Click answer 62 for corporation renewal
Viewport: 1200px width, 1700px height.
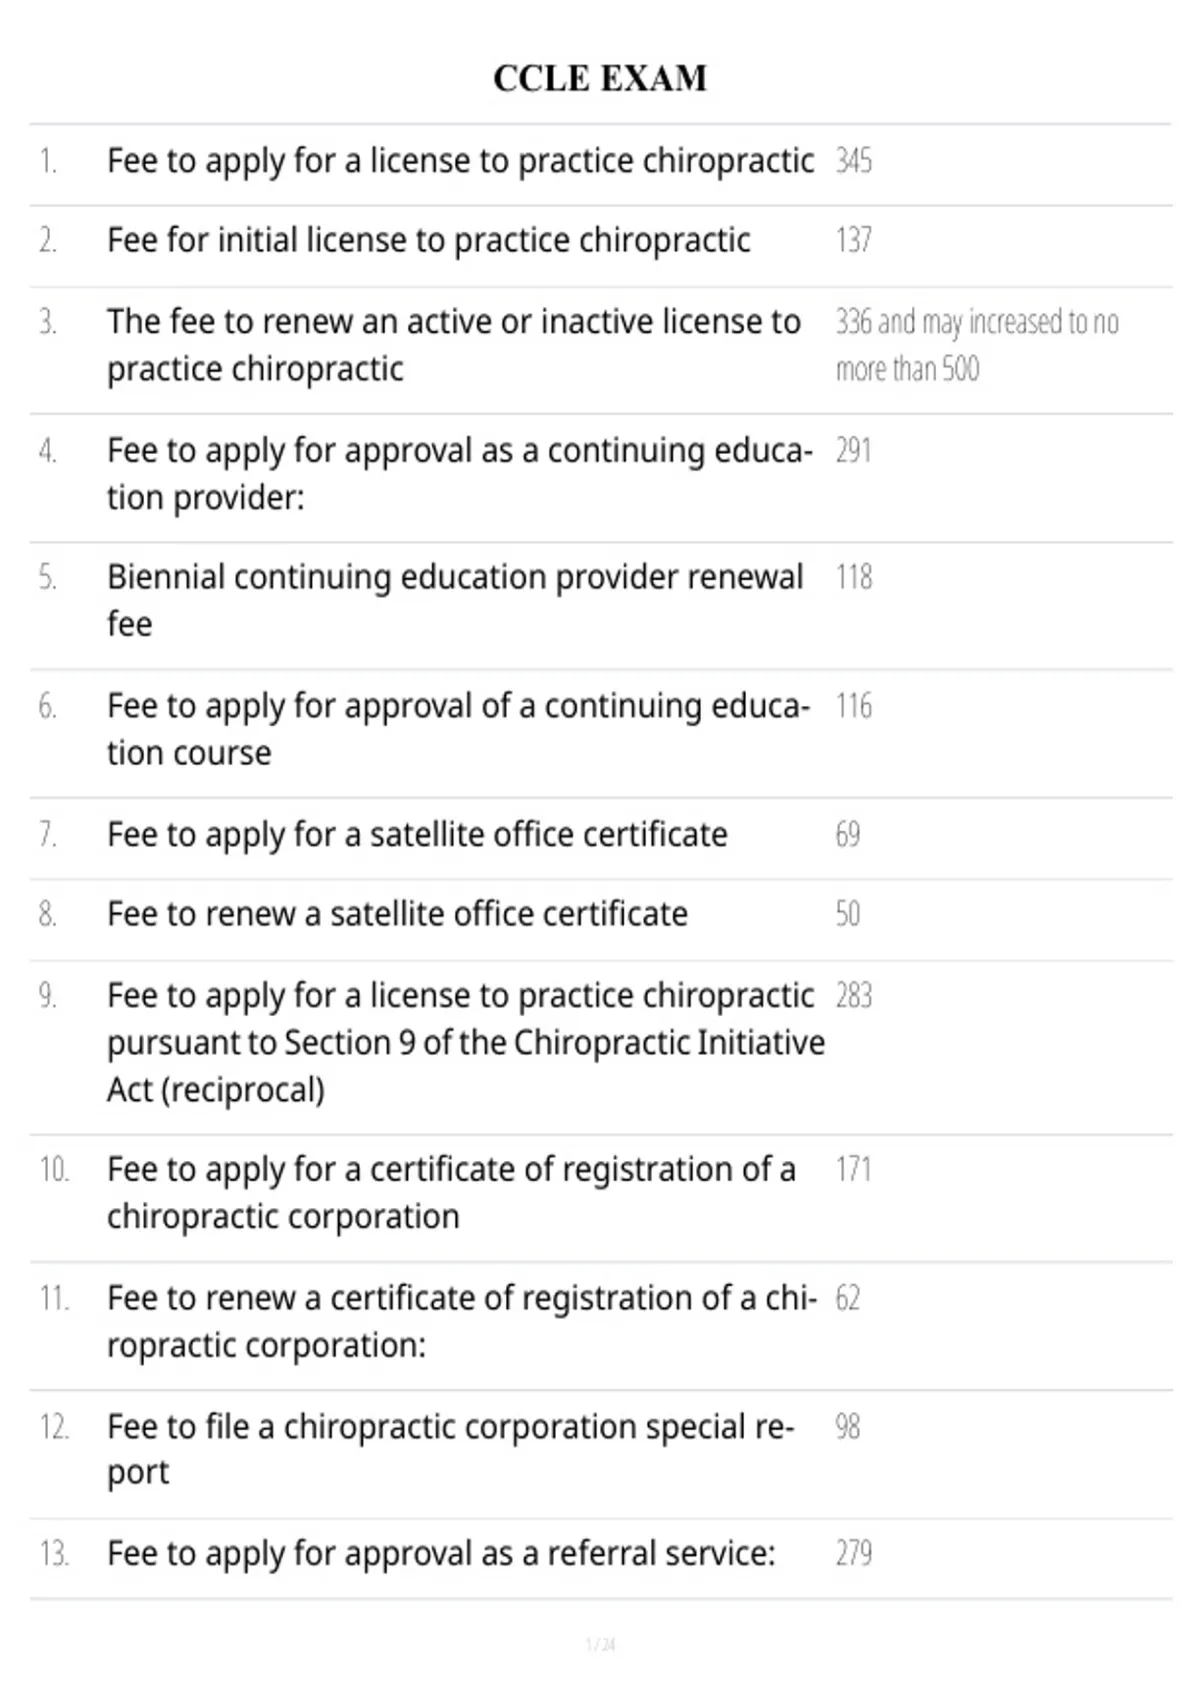(847, 1298)
